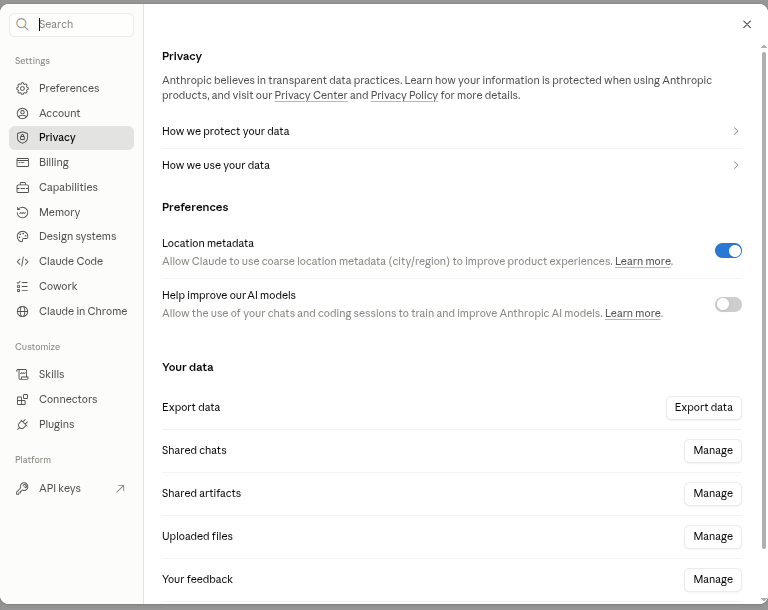Viewport: 768px width, 610px height.
Task: Click the Help improve our AI models label
Action: pyautogui.click(x=229, y=295)
